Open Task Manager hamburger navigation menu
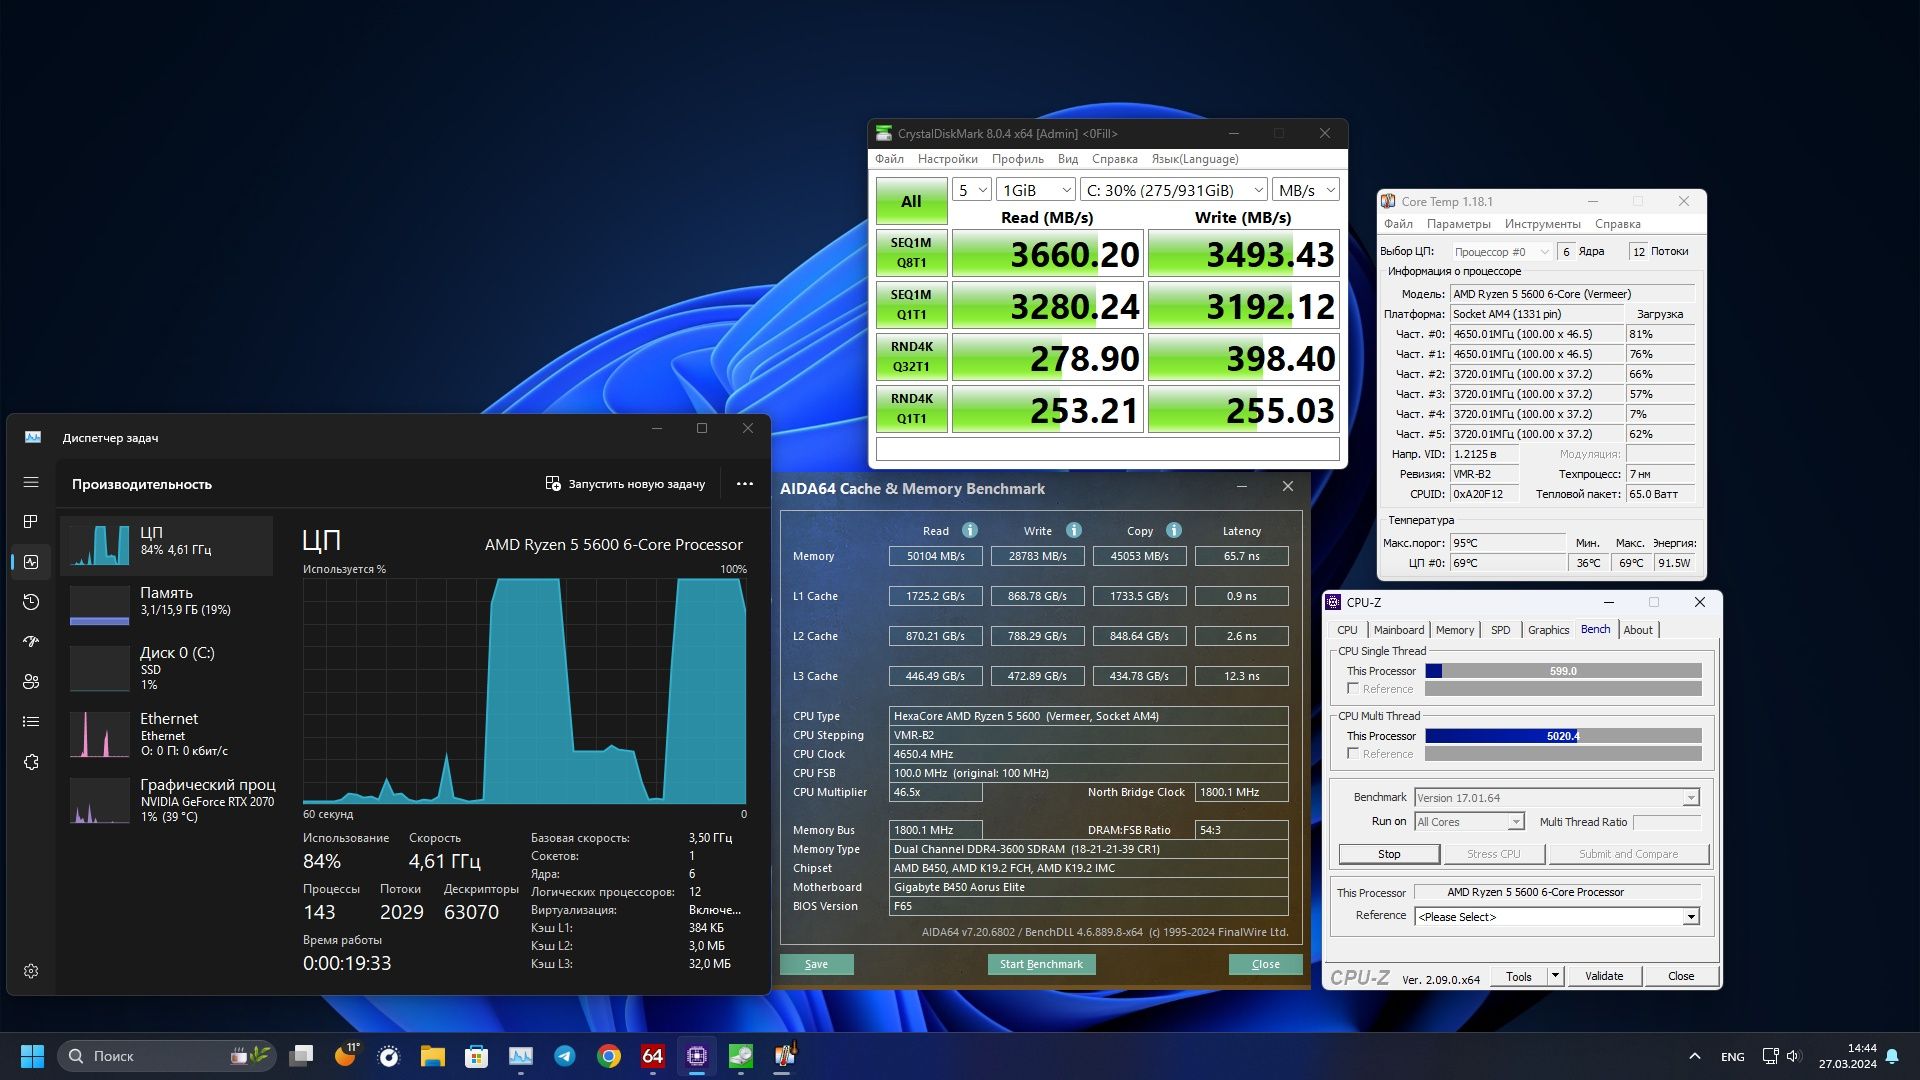Image resolution: width=1920 pixels, height=1080 pixels. [x=31, y=482]
